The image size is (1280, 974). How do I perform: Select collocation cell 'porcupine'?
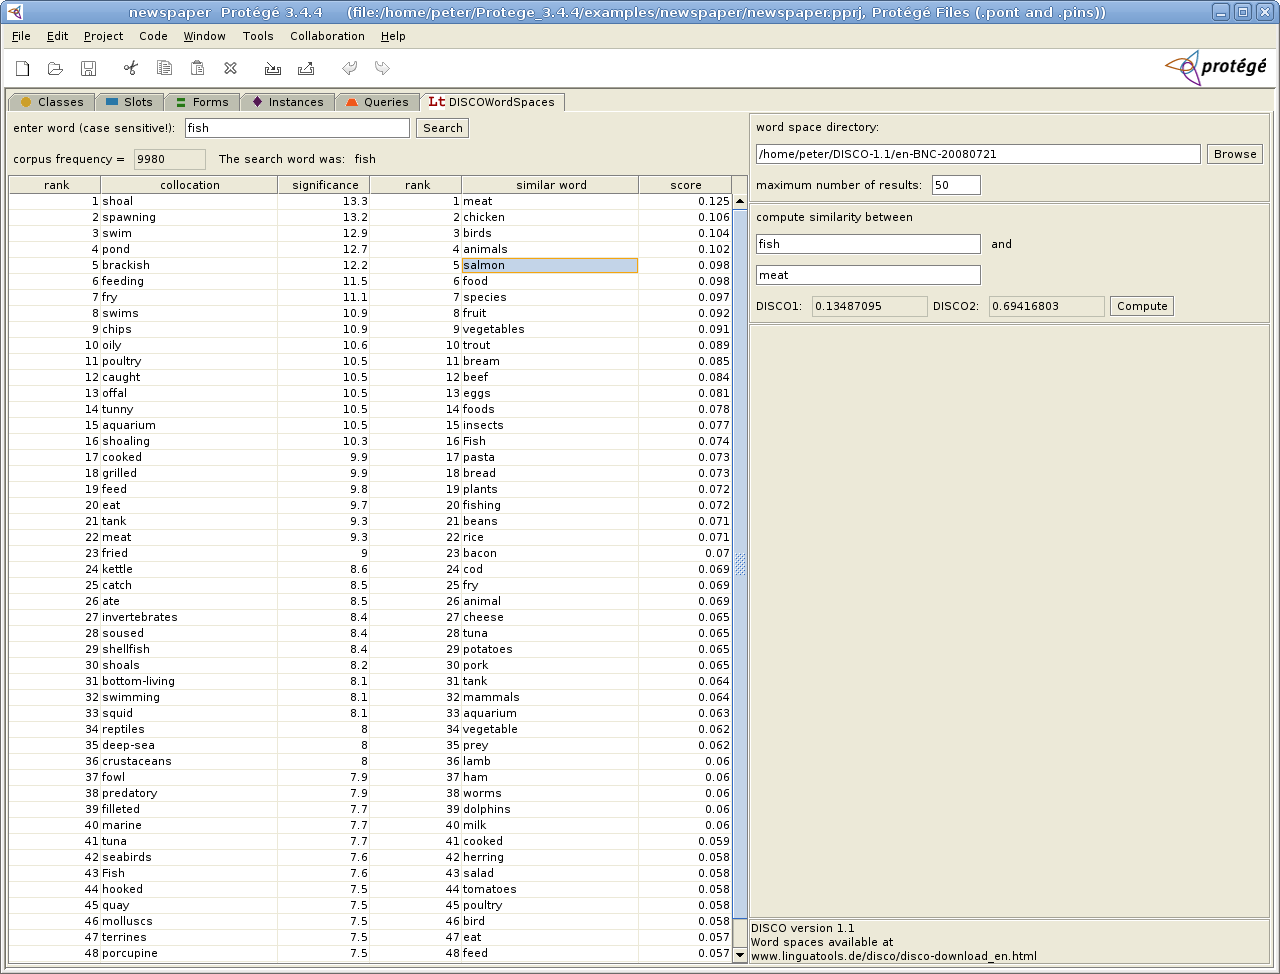[189, 953]
